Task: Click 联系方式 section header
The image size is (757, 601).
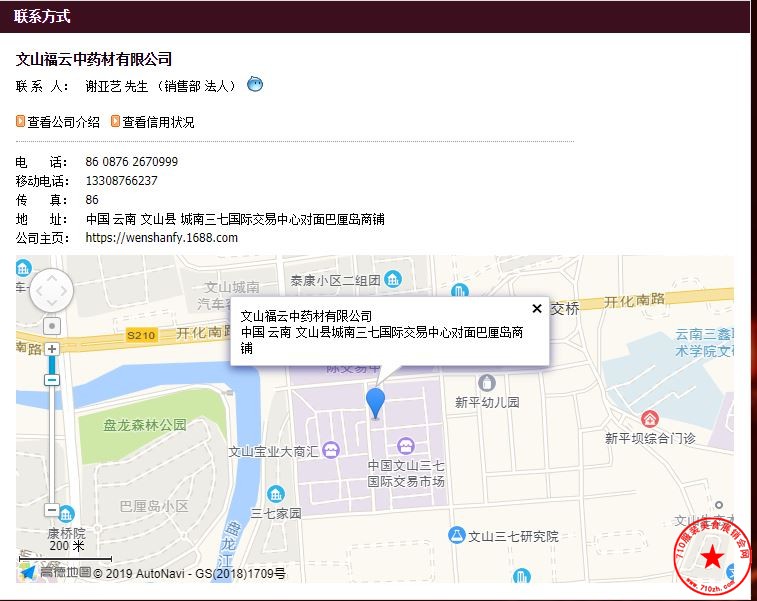Action: click(x=42, y=16)
